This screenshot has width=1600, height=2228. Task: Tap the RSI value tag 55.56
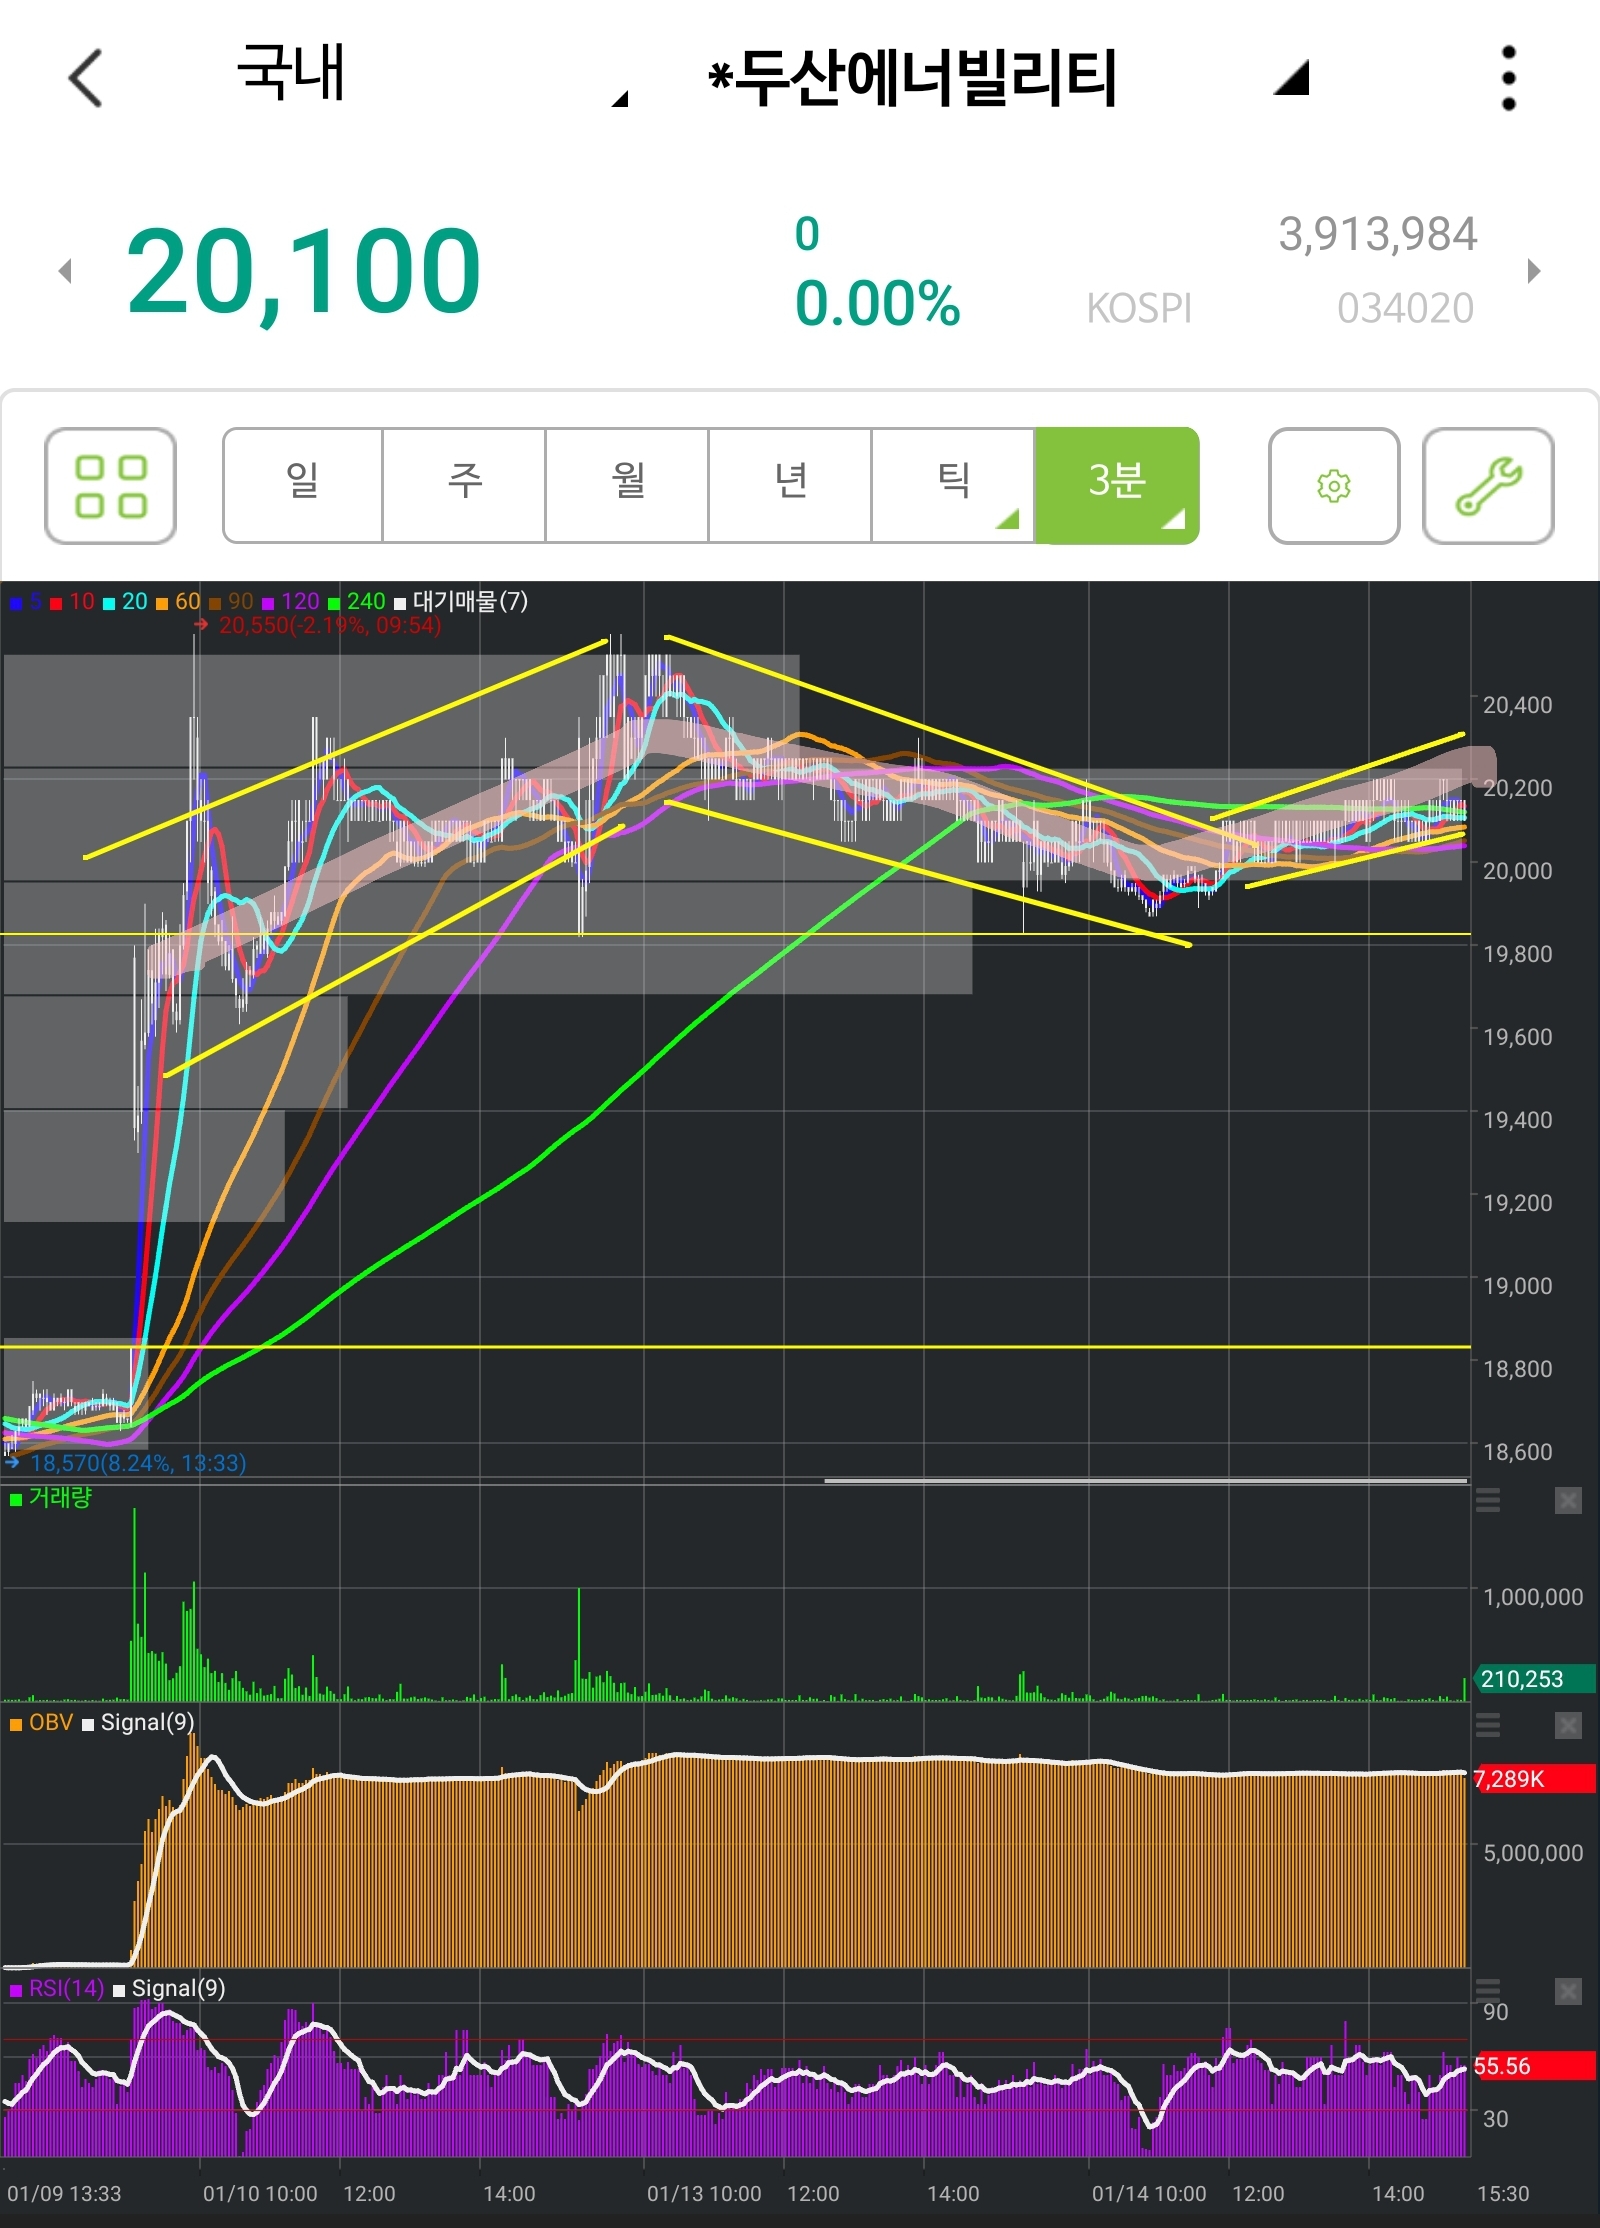pyautogui.click(x=1535, y=2066)
